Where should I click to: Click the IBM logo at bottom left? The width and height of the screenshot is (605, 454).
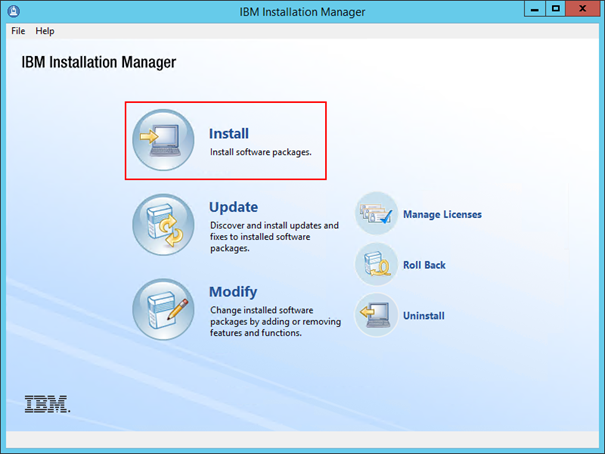click(x=46, y=404)
